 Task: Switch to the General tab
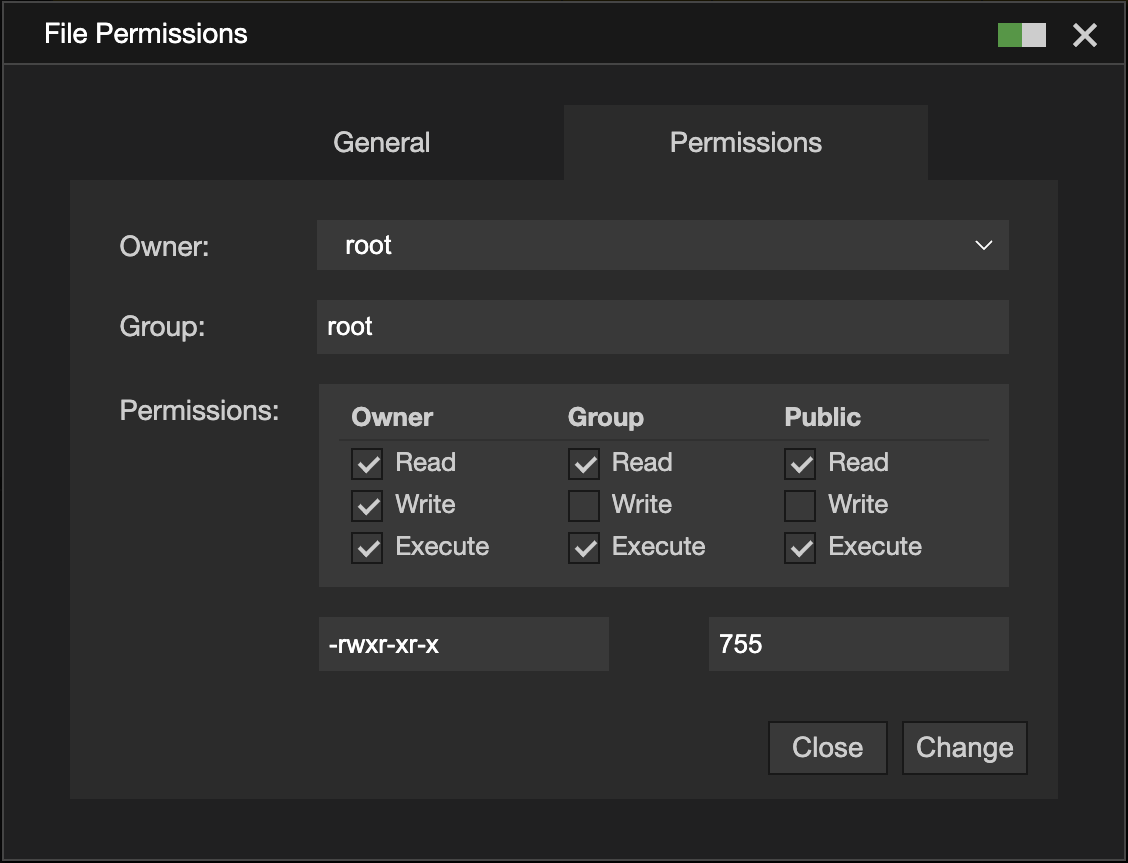point(381,142)
